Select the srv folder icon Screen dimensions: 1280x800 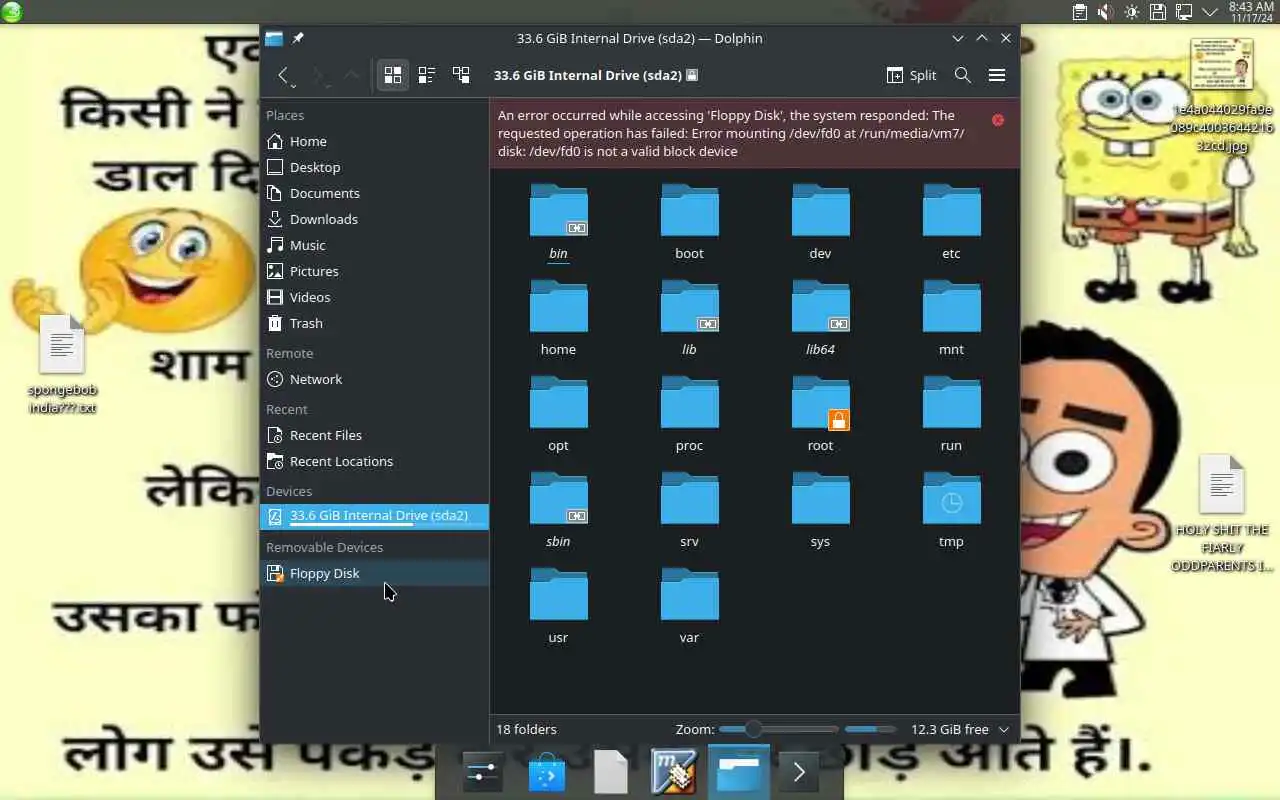tap(689, 499)
